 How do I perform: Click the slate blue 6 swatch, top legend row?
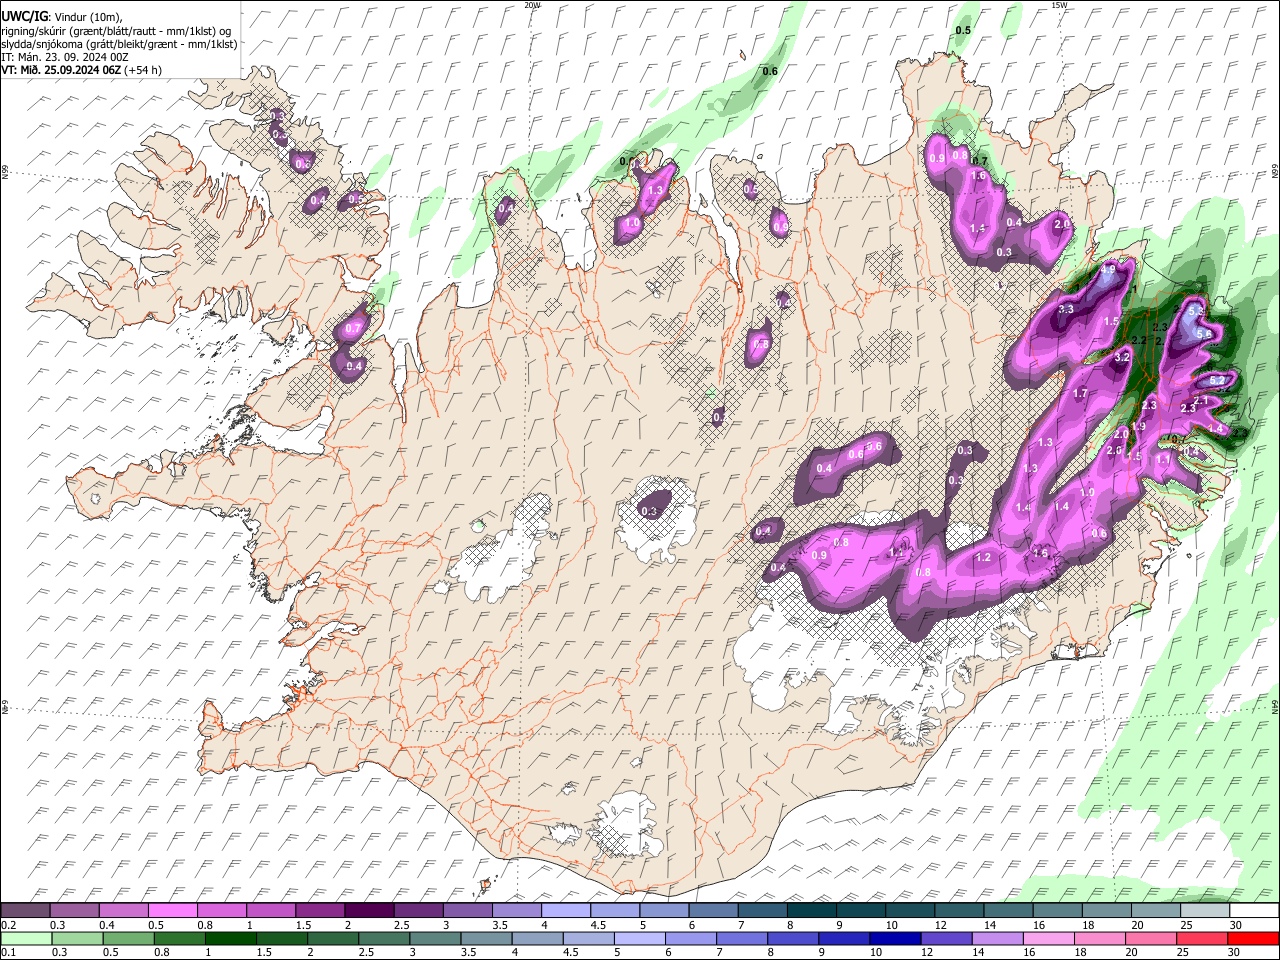click(711, 910)
